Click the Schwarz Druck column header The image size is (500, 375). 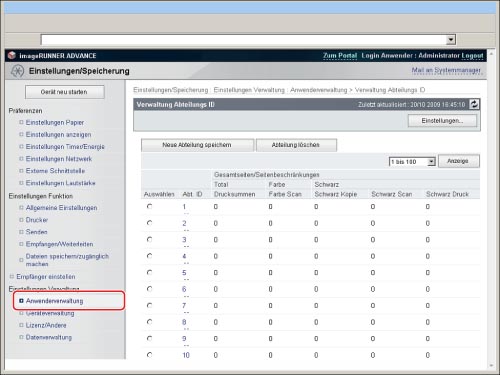point(447,194)
